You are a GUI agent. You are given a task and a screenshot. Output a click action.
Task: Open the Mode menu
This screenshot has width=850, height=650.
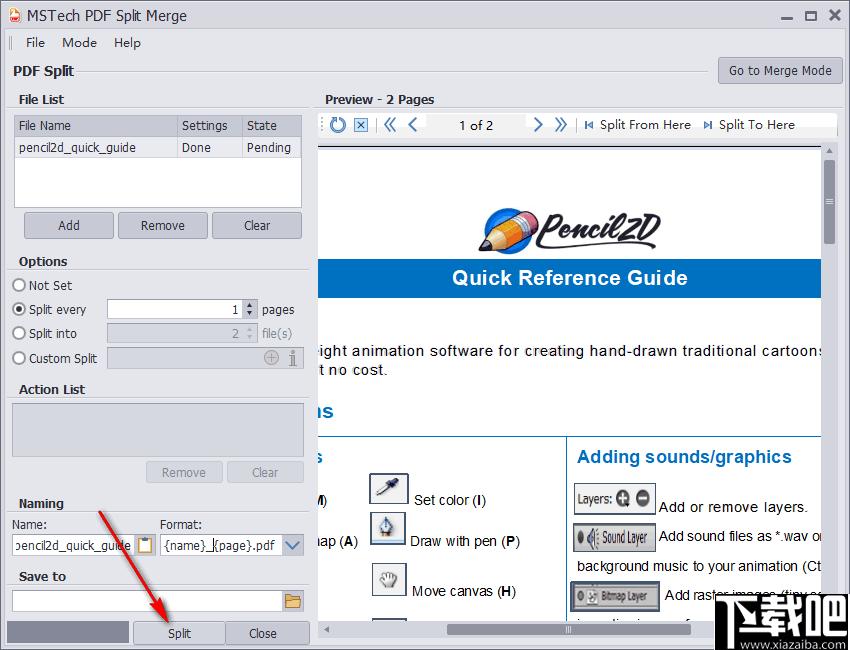[80, 42]
